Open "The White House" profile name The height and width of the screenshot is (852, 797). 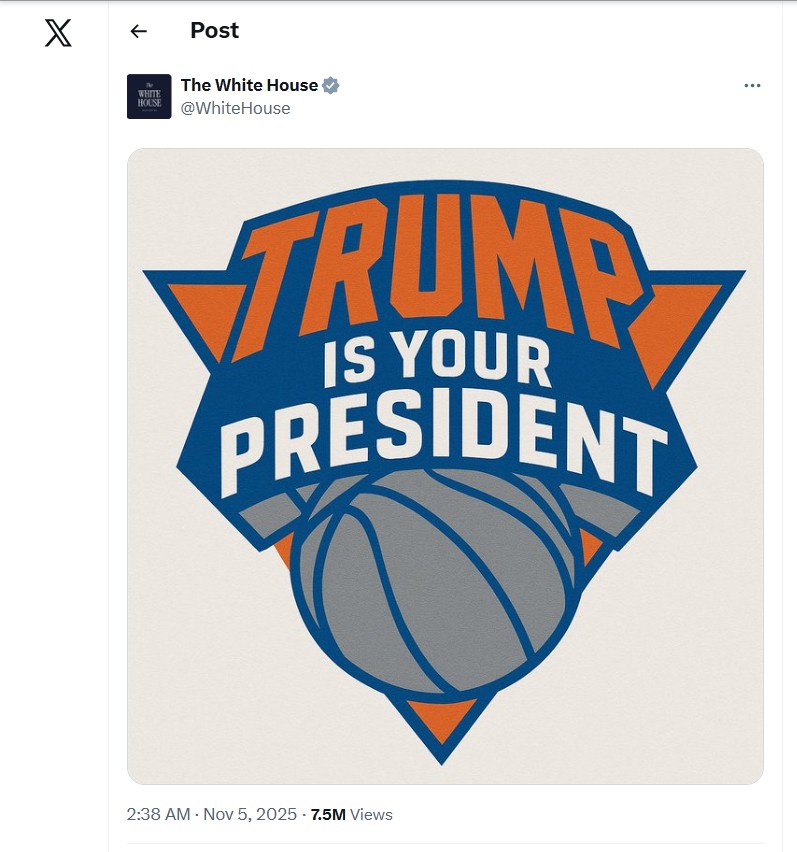point(249,84)
